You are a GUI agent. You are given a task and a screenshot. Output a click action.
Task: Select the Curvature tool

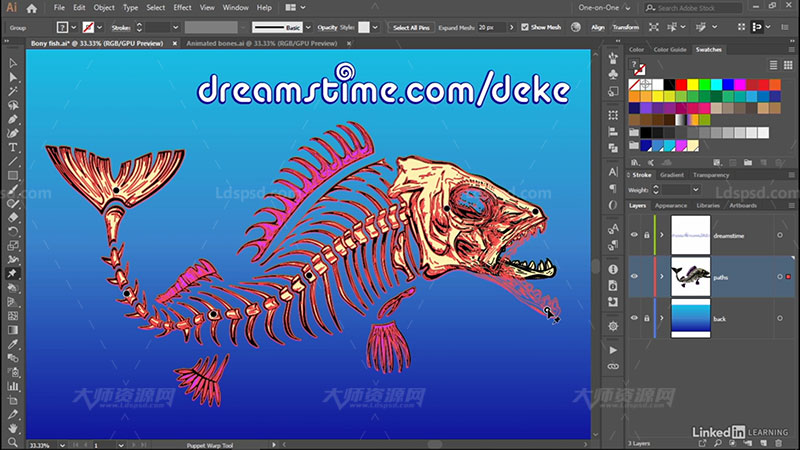click(13, 133)
